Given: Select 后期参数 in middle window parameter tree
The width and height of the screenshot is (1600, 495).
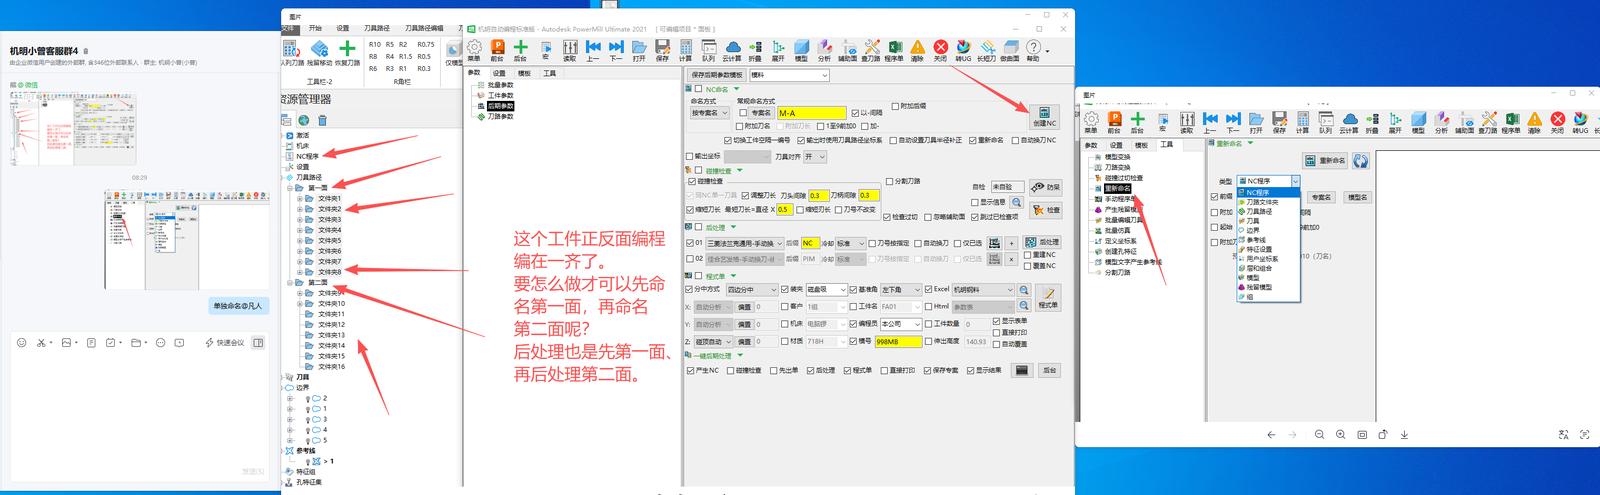Looking at the screenshot, I should [x=501, y=106].
